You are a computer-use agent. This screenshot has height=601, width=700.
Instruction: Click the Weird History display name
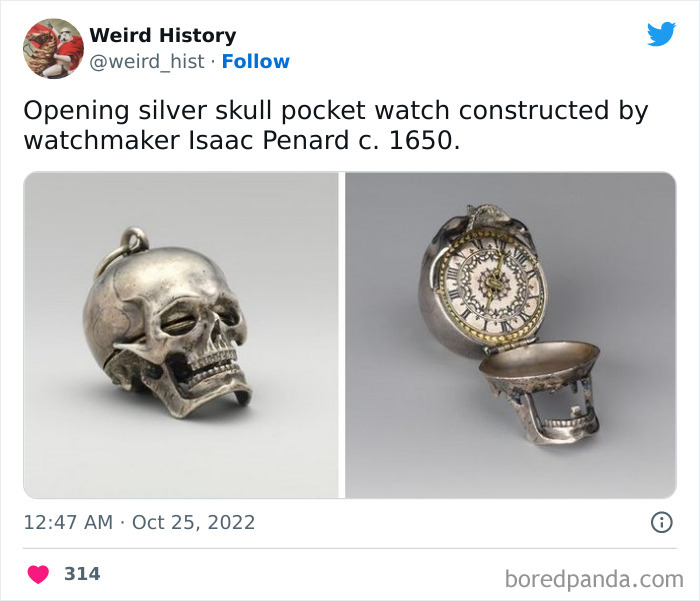163,35
